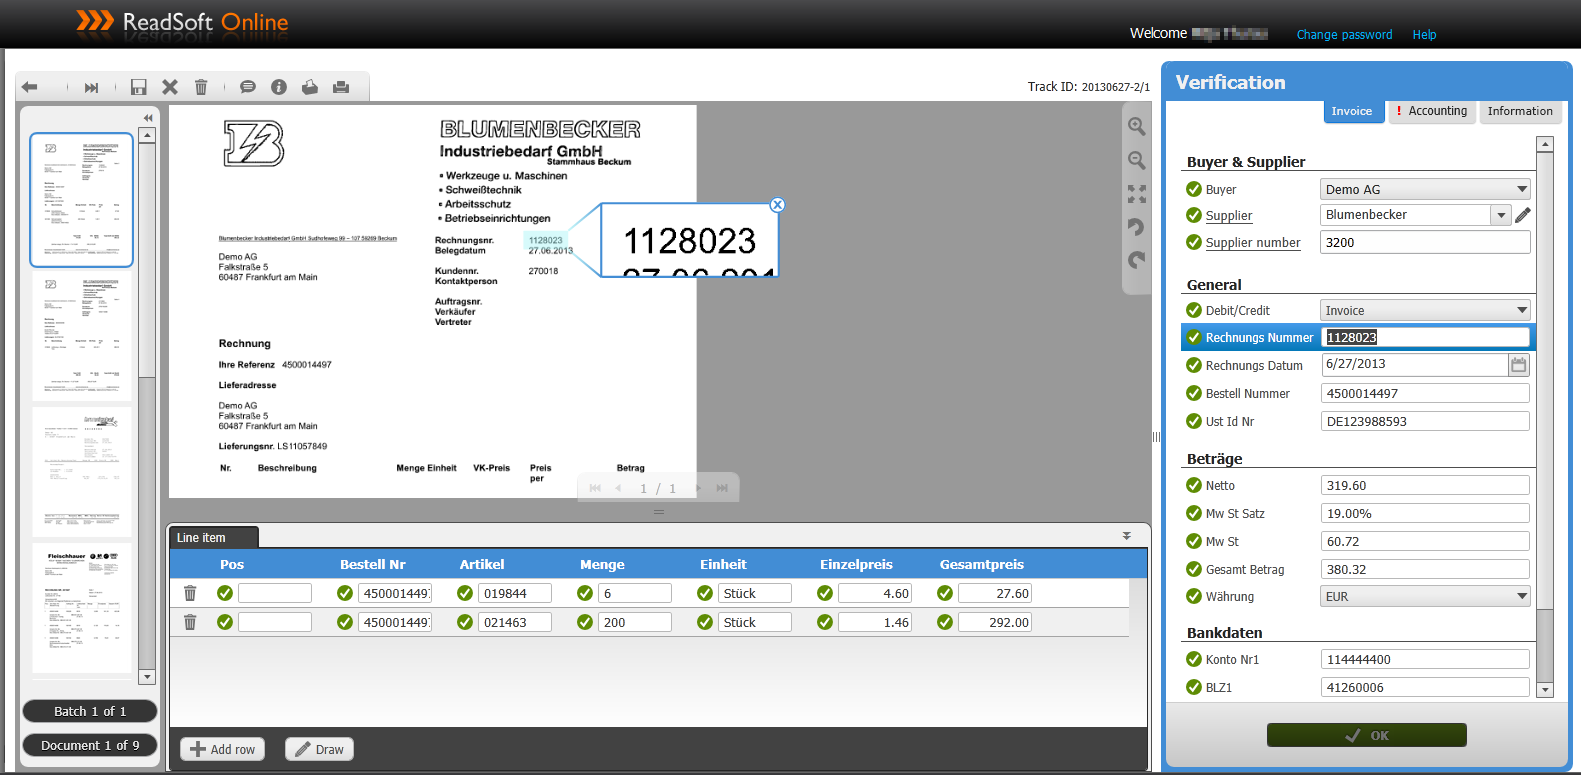This screenshot has width=1581, height=775.
Task: Rotate invoice image clockwise
Action: (x=1137, y=260)
